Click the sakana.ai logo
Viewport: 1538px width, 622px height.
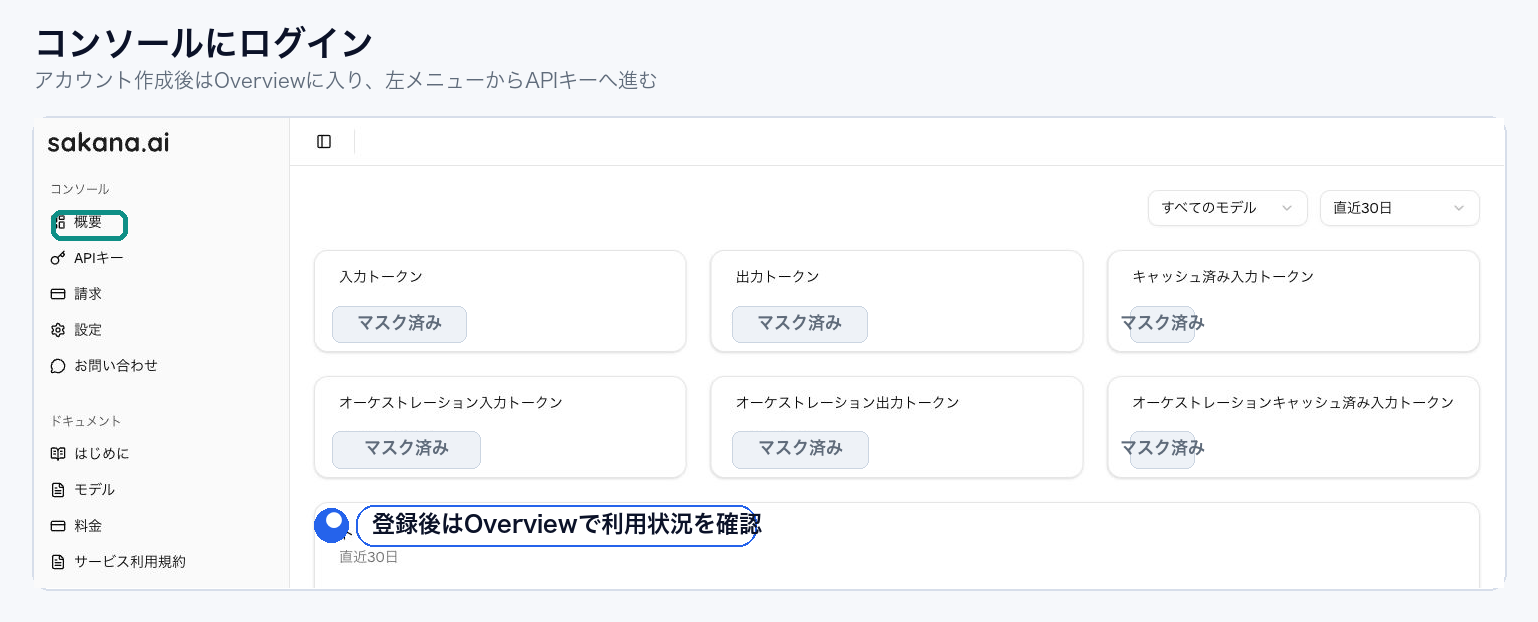tap(108, 143)
